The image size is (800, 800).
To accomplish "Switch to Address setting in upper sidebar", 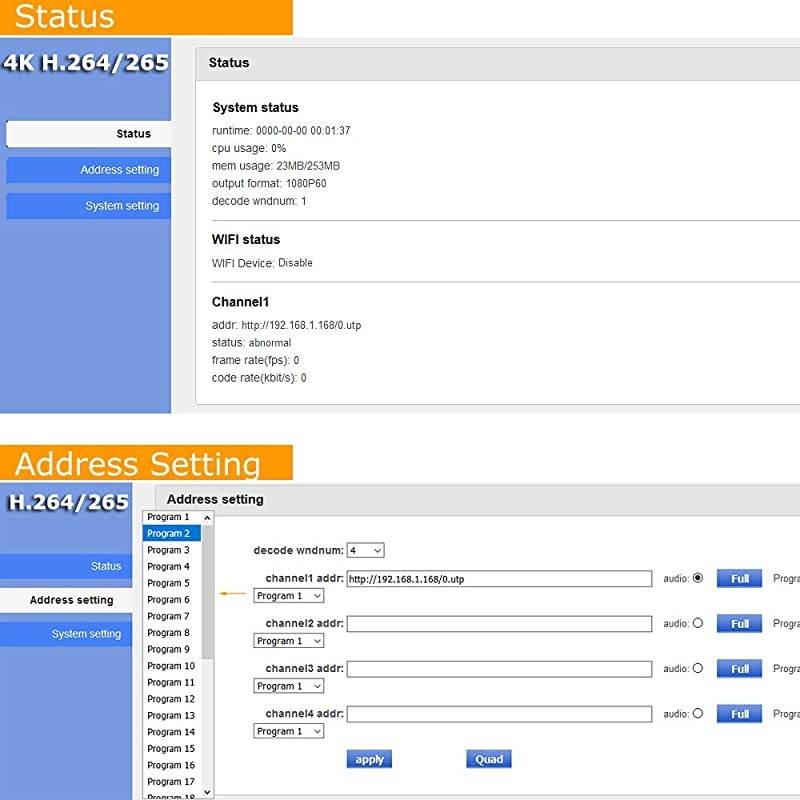I will pos(88,170).
